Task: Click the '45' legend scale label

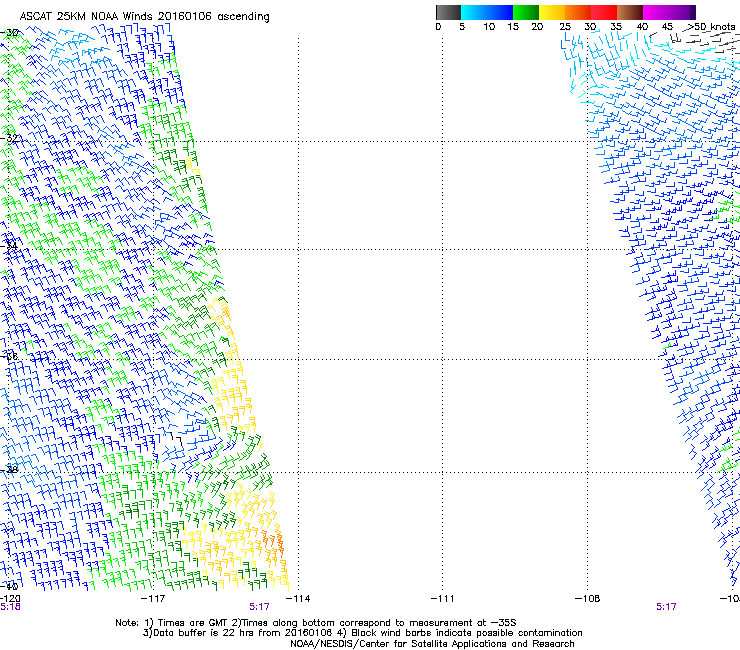Action: [667, 27]
